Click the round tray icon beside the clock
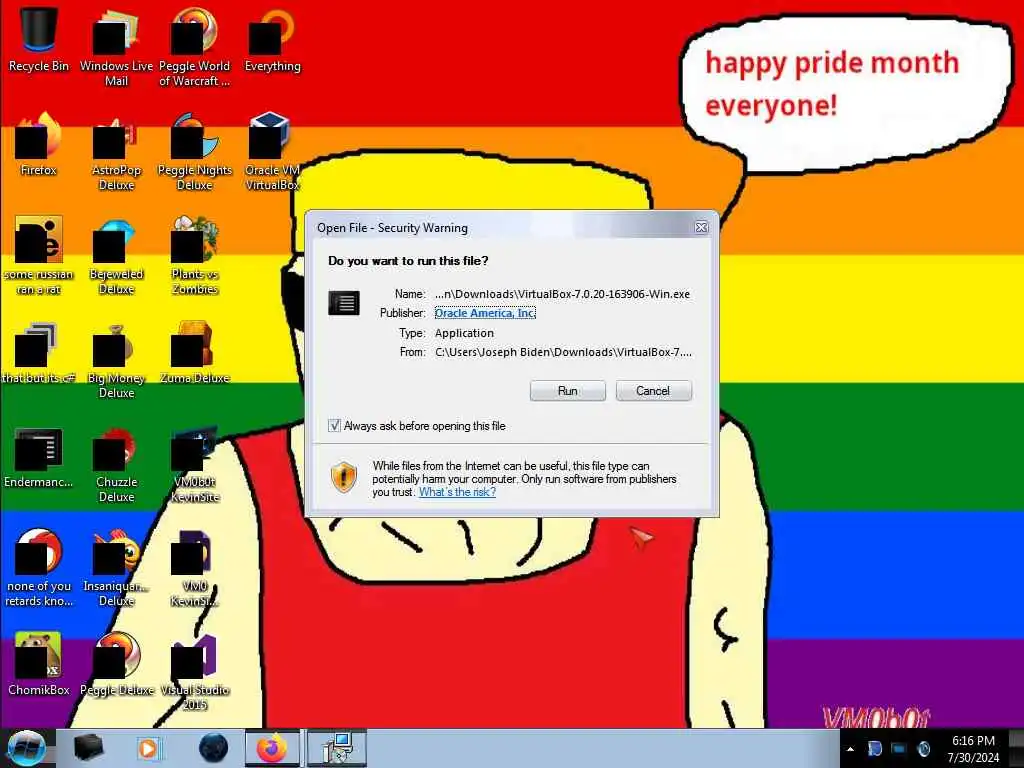The image size is (1024, 768). pyautogui.click(x=923, y=749)
